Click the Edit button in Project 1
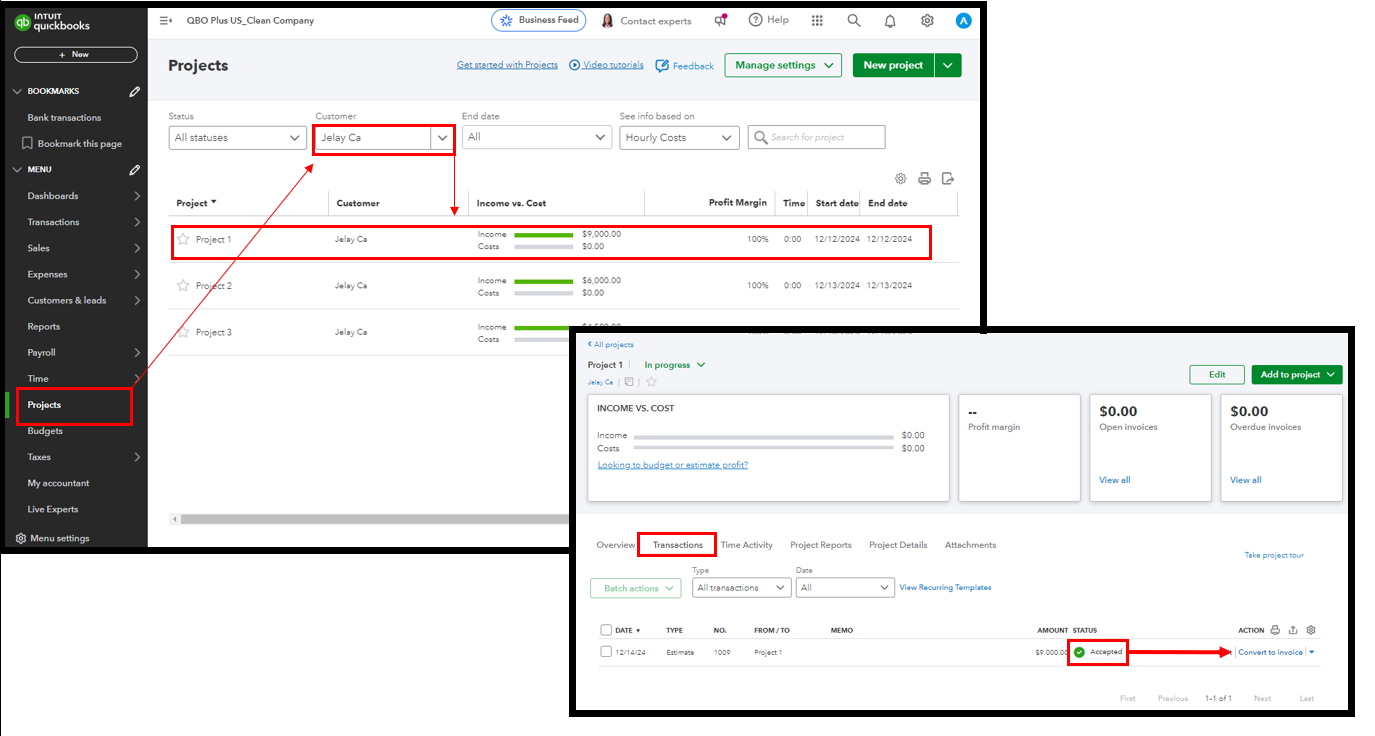 pos(1217,375)
